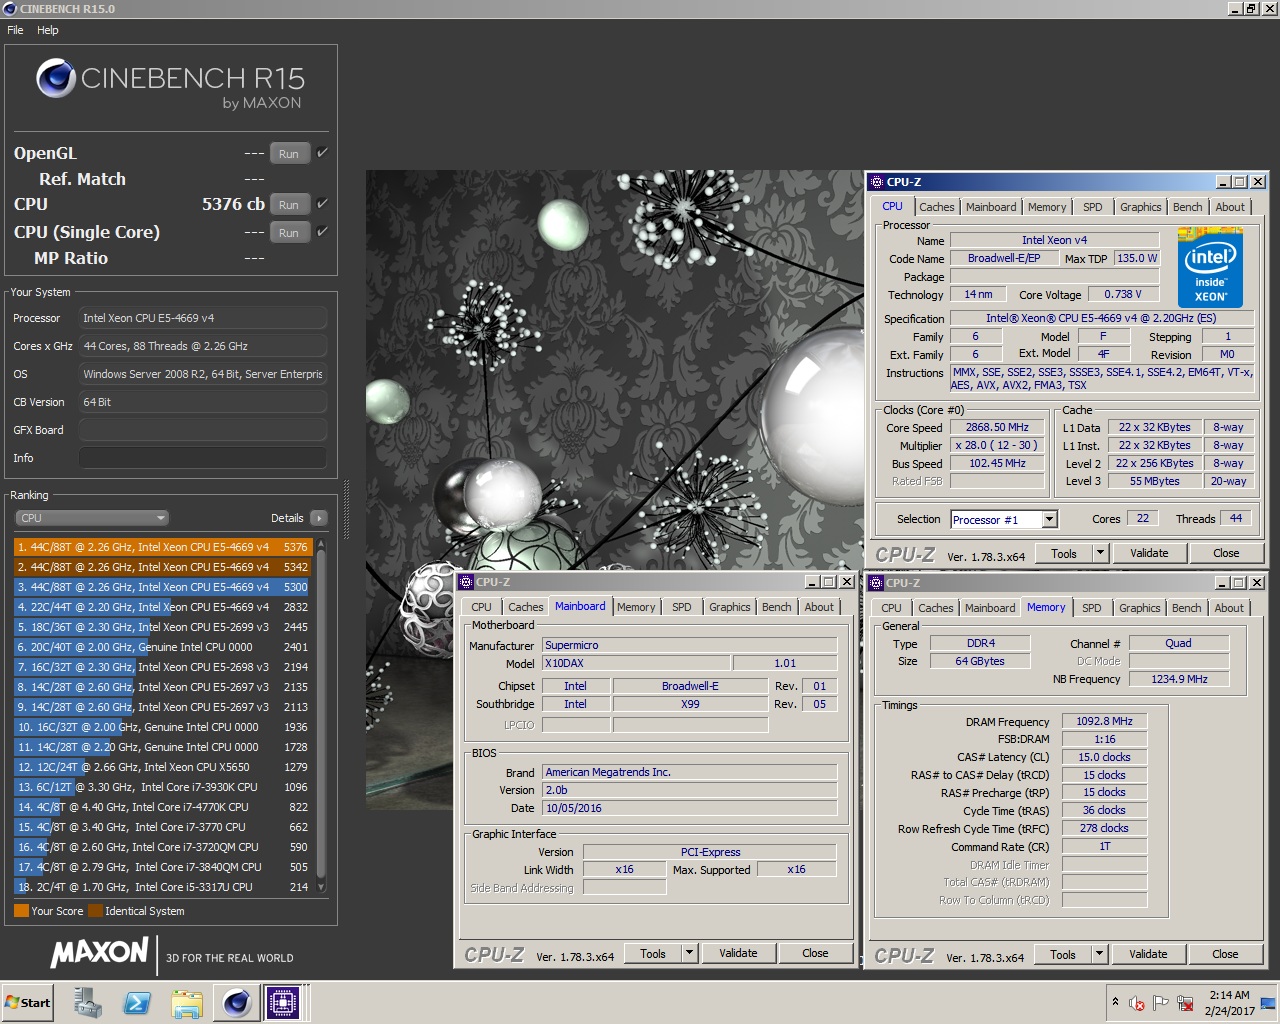
Task: Click Validate in CPU-Z Mainboard window
Action: point(738,953)
